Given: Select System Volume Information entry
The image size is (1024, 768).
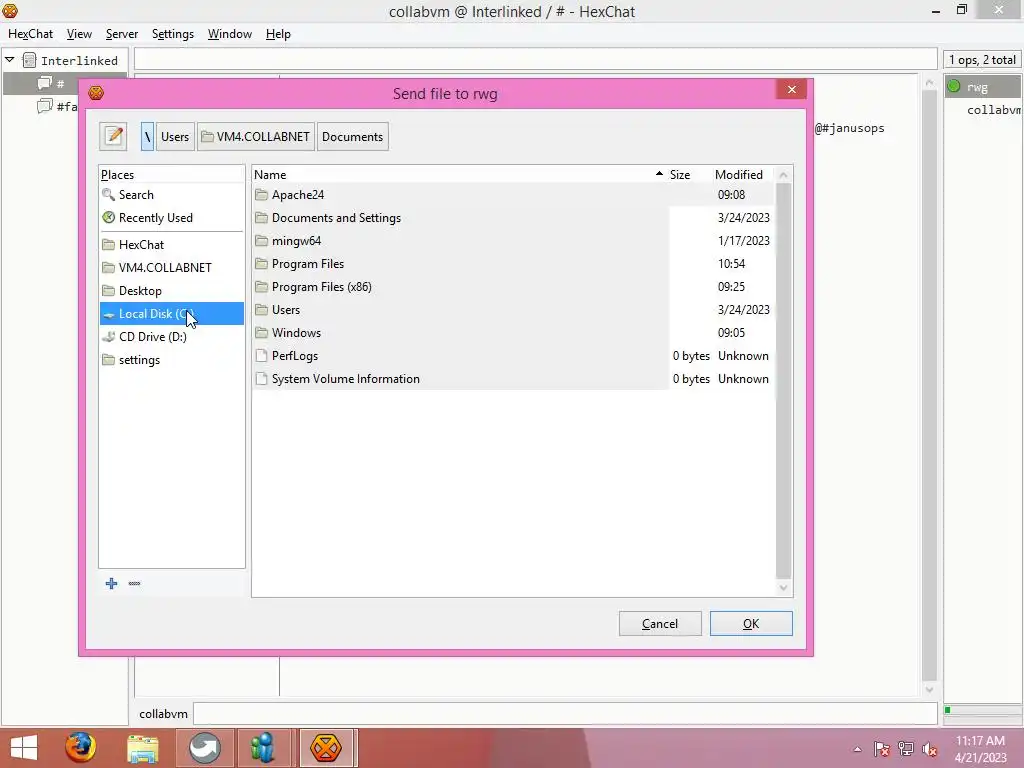Looking at the screenshot, I should [x=513, y=379].
